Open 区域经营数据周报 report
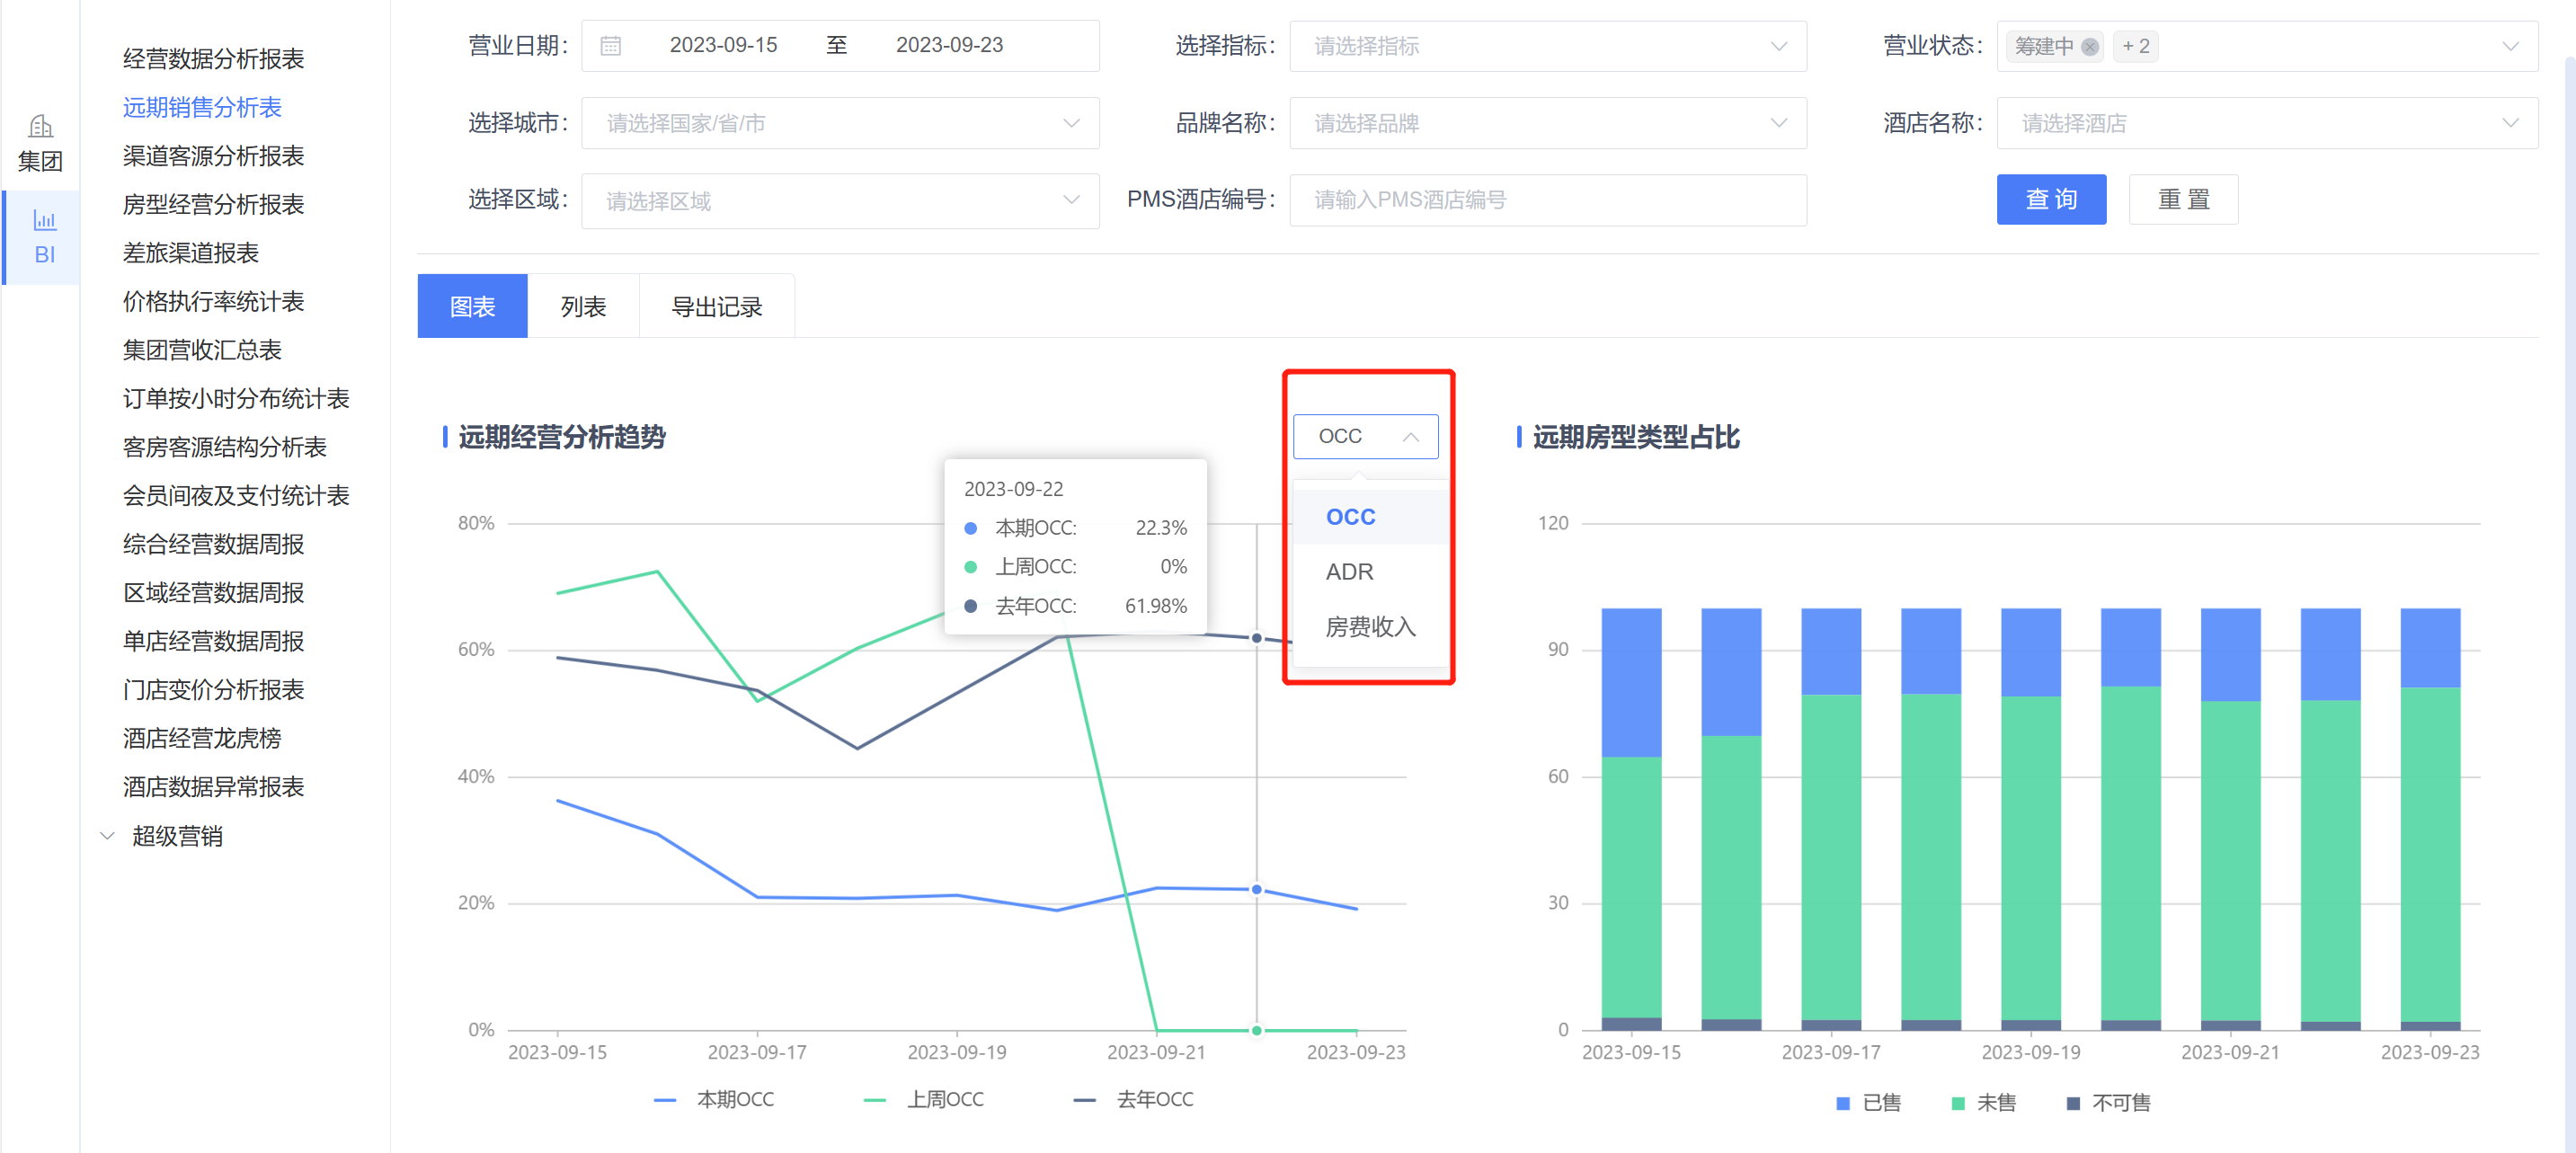This screenshot has width=2576, height=1153. coord(213,592)
